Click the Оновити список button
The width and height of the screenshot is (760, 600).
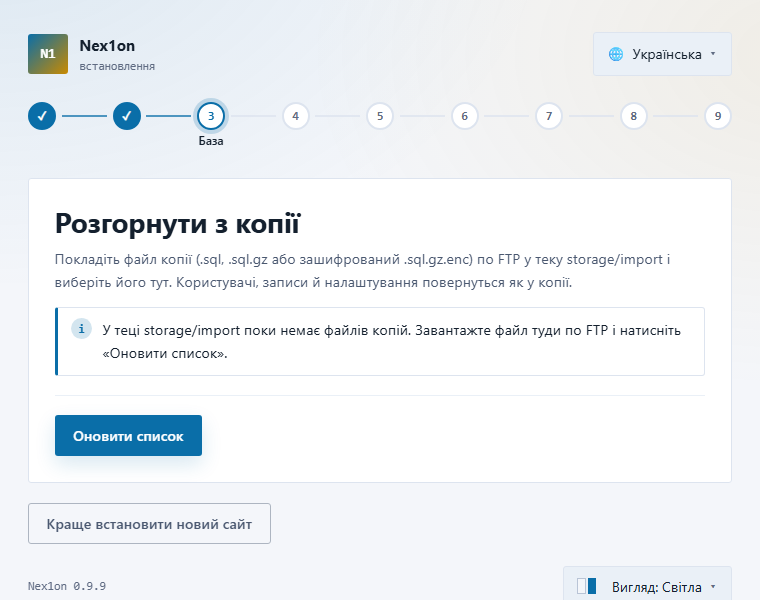tap(128, 435)
